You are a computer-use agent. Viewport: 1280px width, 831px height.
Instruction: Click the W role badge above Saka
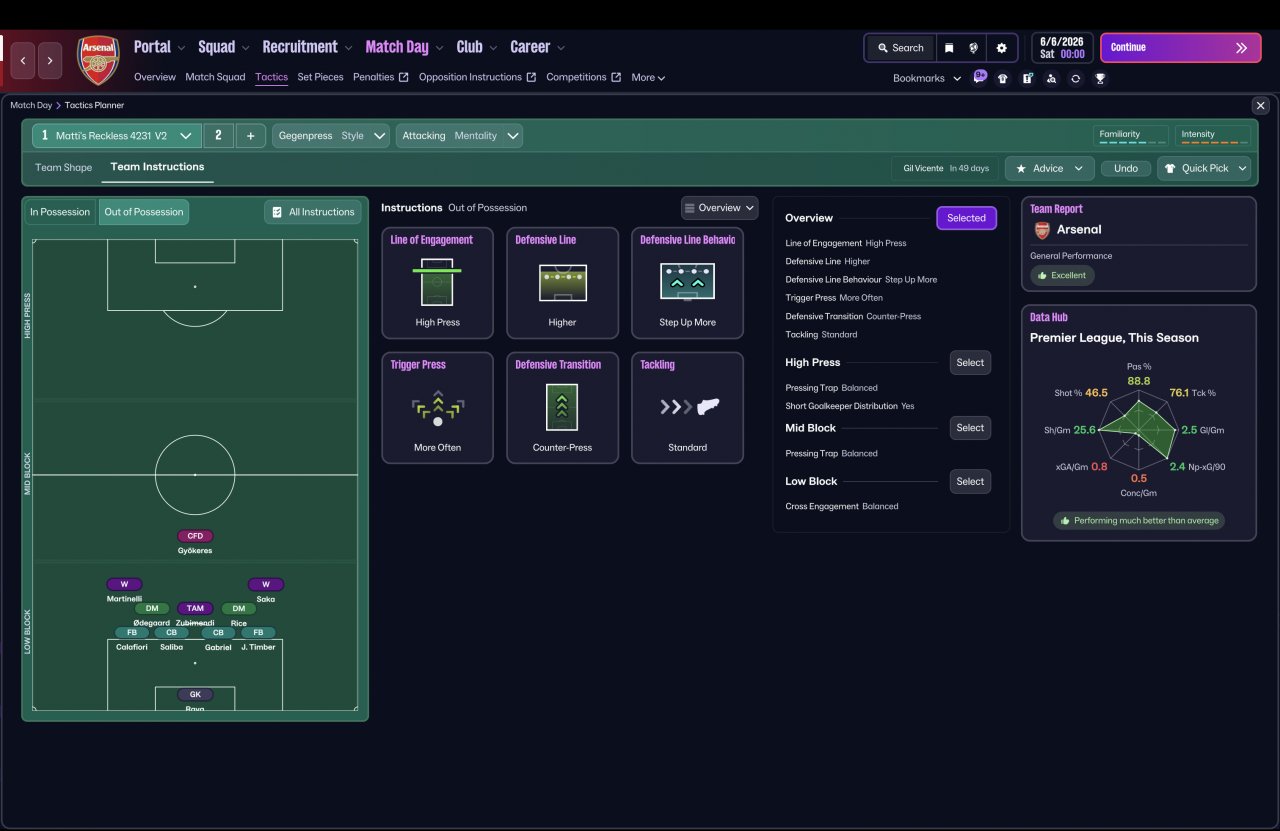pyautogui.click(x=266, y=585)
